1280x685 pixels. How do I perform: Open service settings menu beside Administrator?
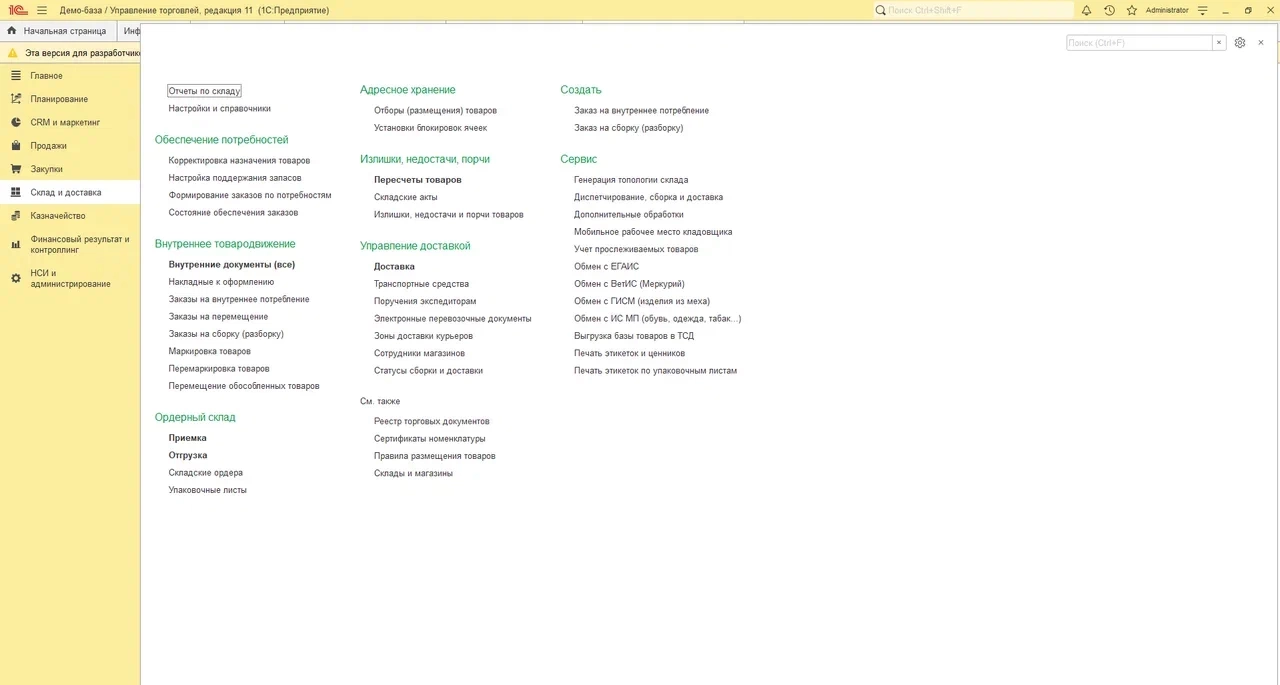tap(1203, 10)
